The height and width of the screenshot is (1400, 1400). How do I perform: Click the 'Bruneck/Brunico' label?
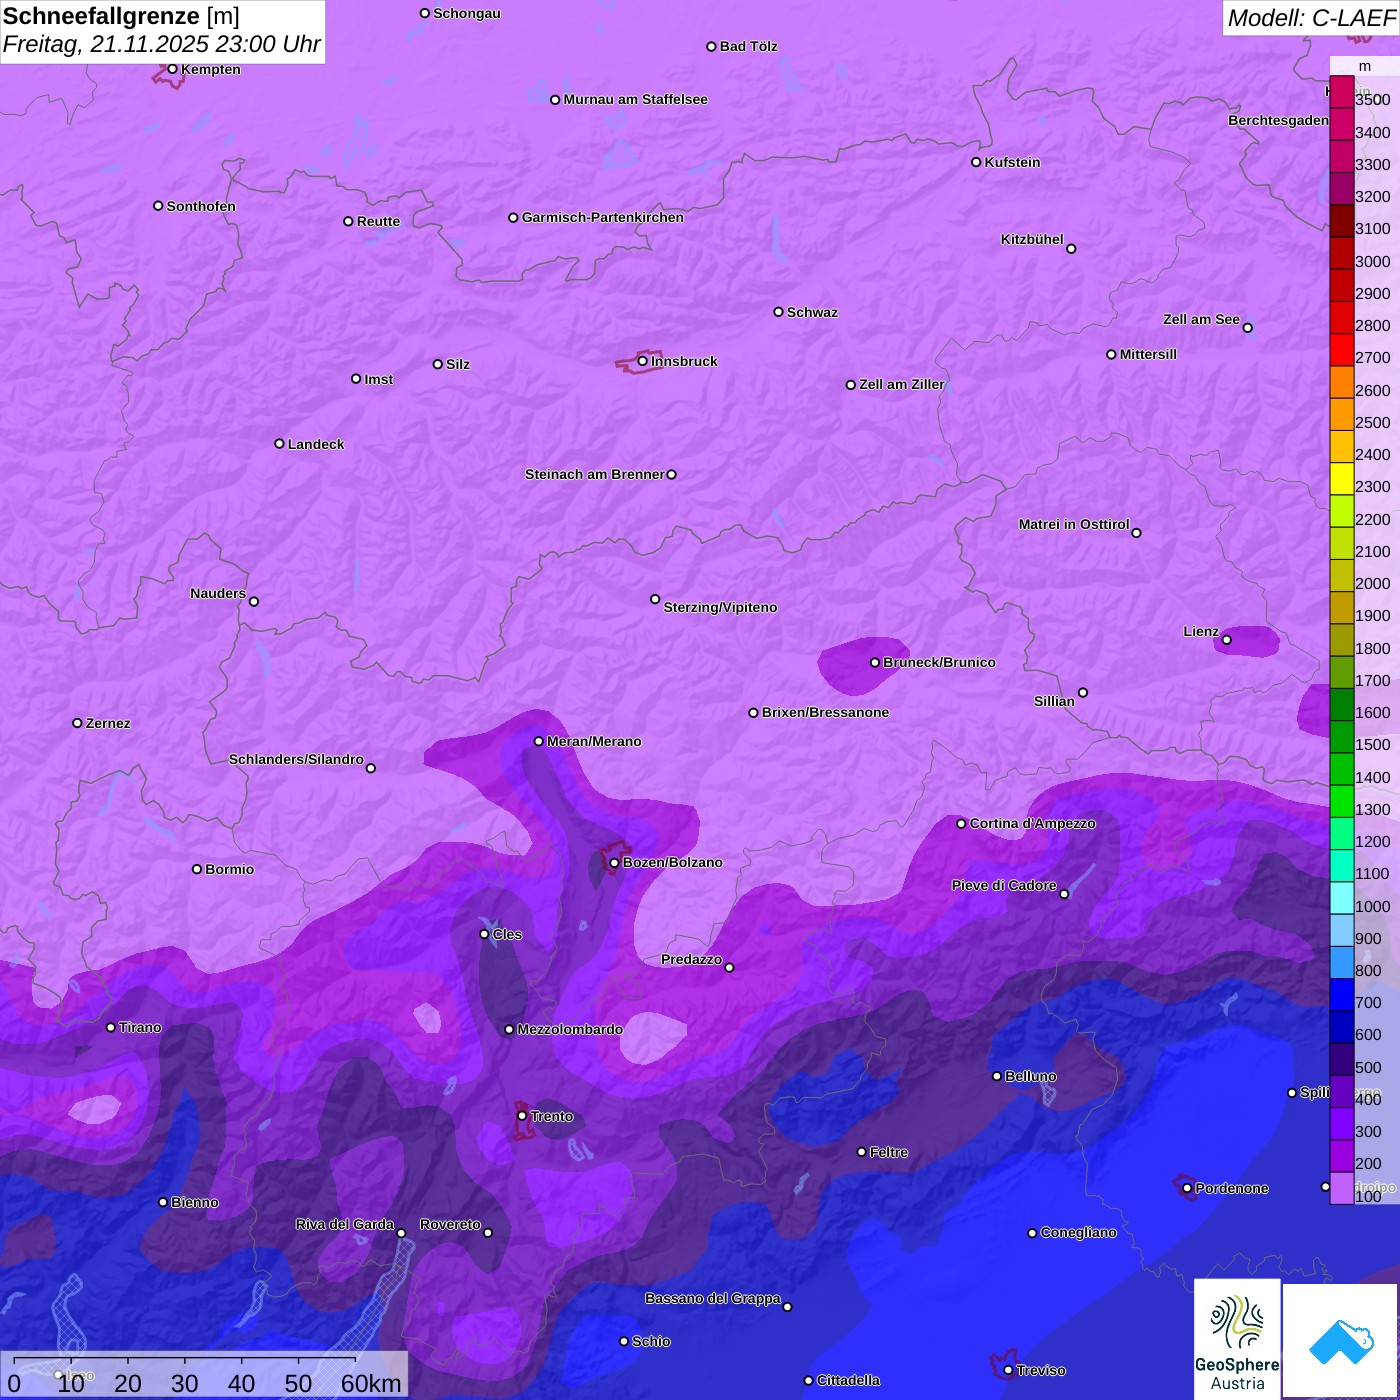(x=939, y=662)
